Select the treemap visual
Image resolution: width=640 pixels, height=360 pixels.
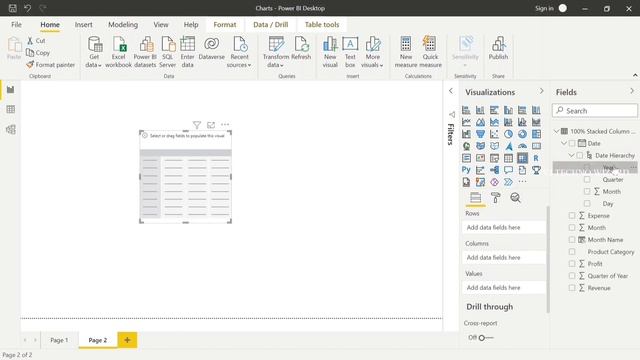[536, 134]
